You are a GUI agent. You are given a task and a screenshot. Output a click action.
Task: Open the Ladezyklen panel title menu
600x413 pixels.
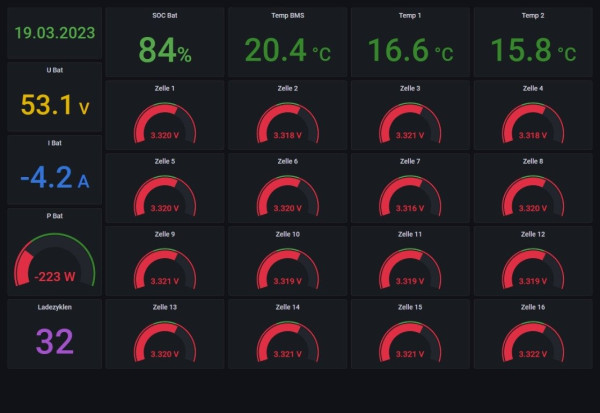[x=54, y=307]
